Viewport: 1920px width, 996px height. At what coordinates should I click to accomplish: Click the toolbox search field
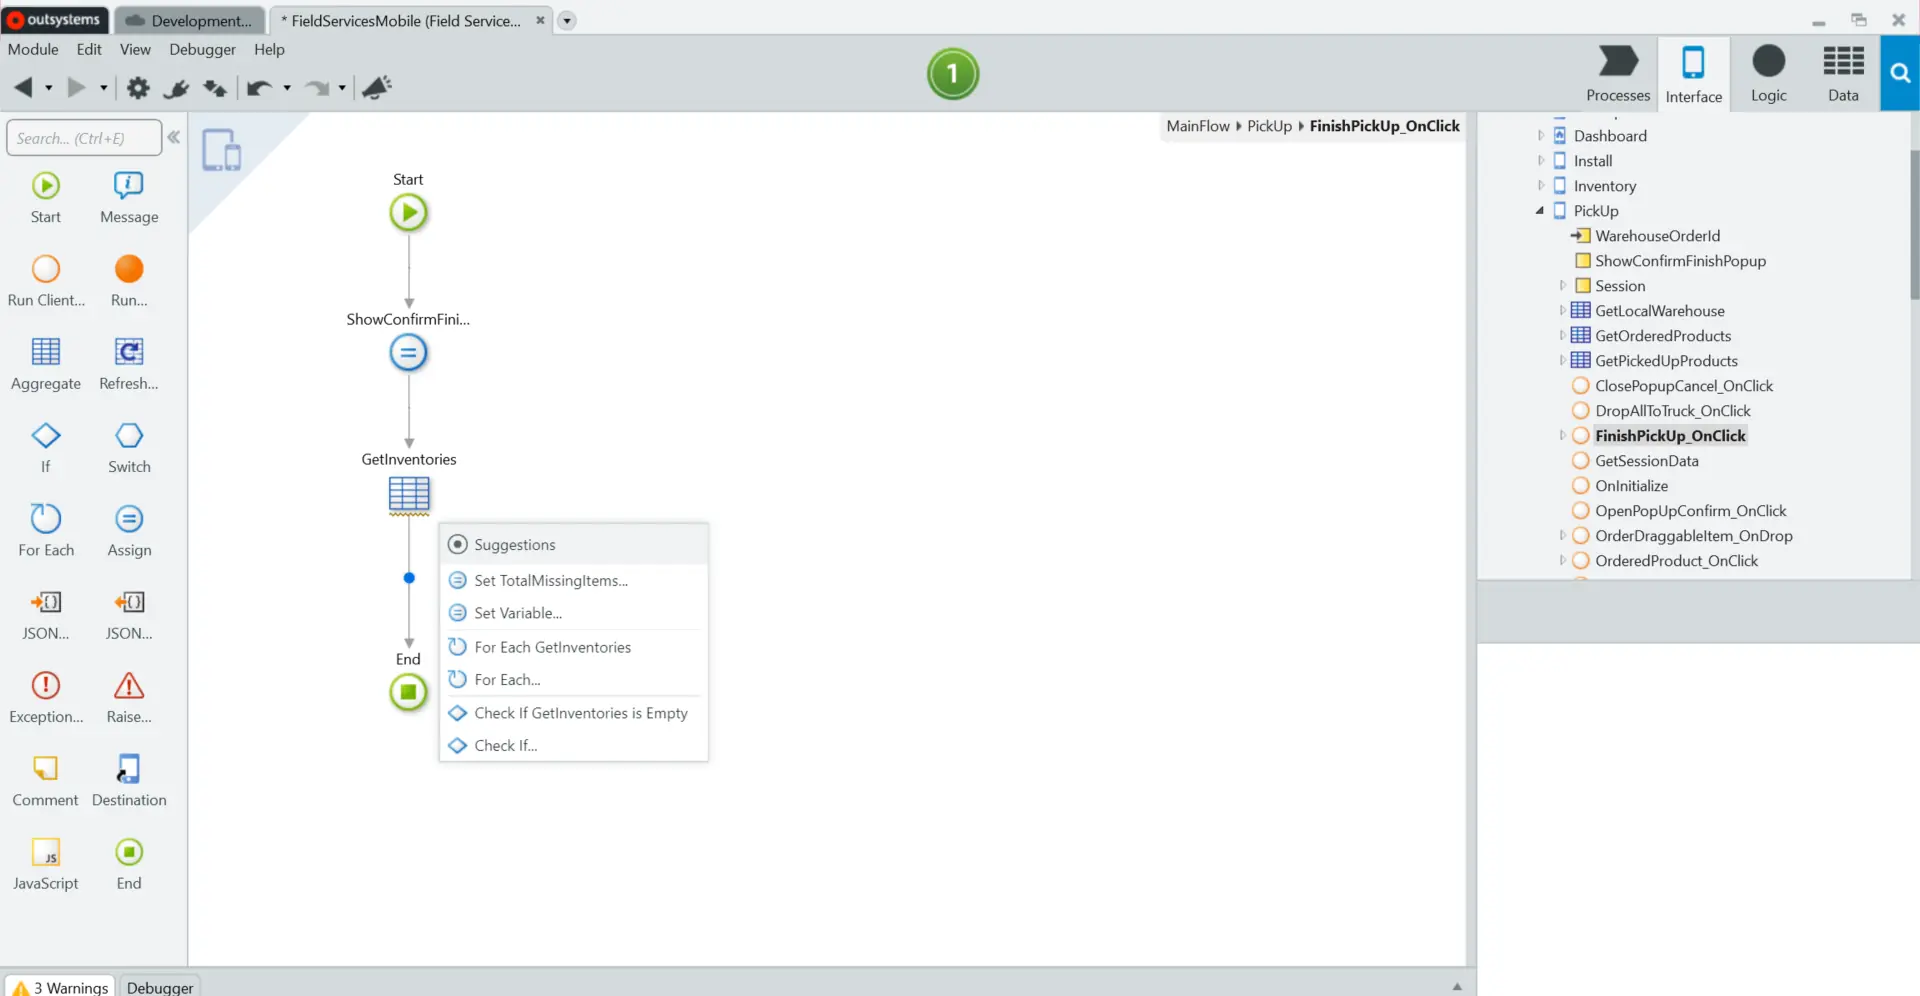[x=84, y=138]
